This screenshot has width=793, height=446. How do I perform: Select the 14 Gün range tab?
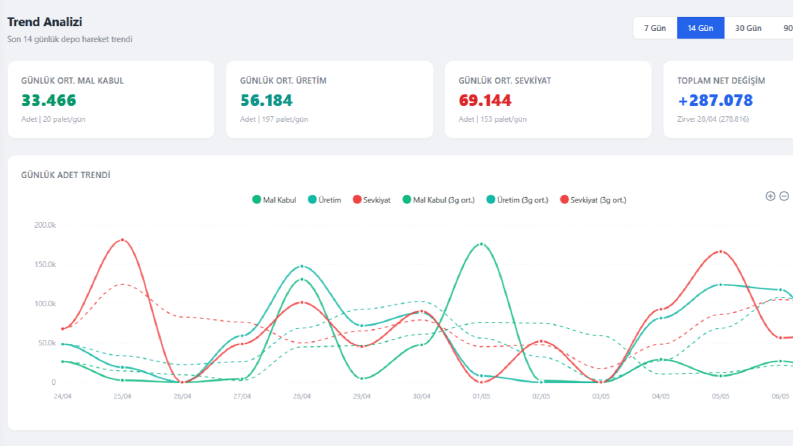point(700,28)
